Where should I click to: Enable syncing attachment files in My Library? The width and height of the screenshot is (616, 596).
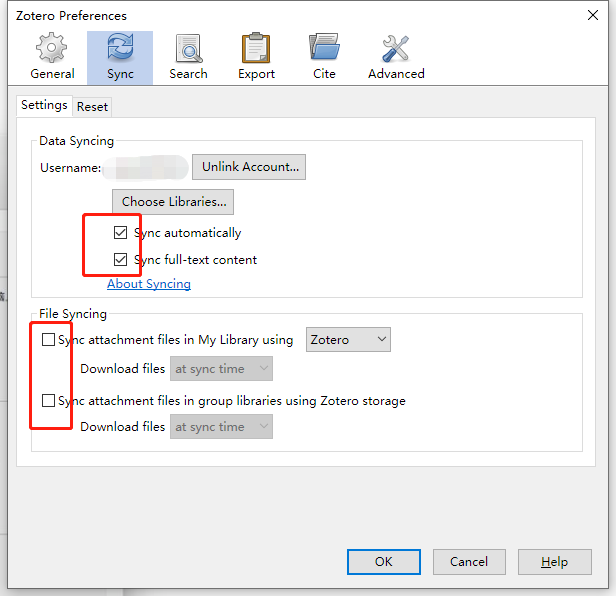(48, 339)
